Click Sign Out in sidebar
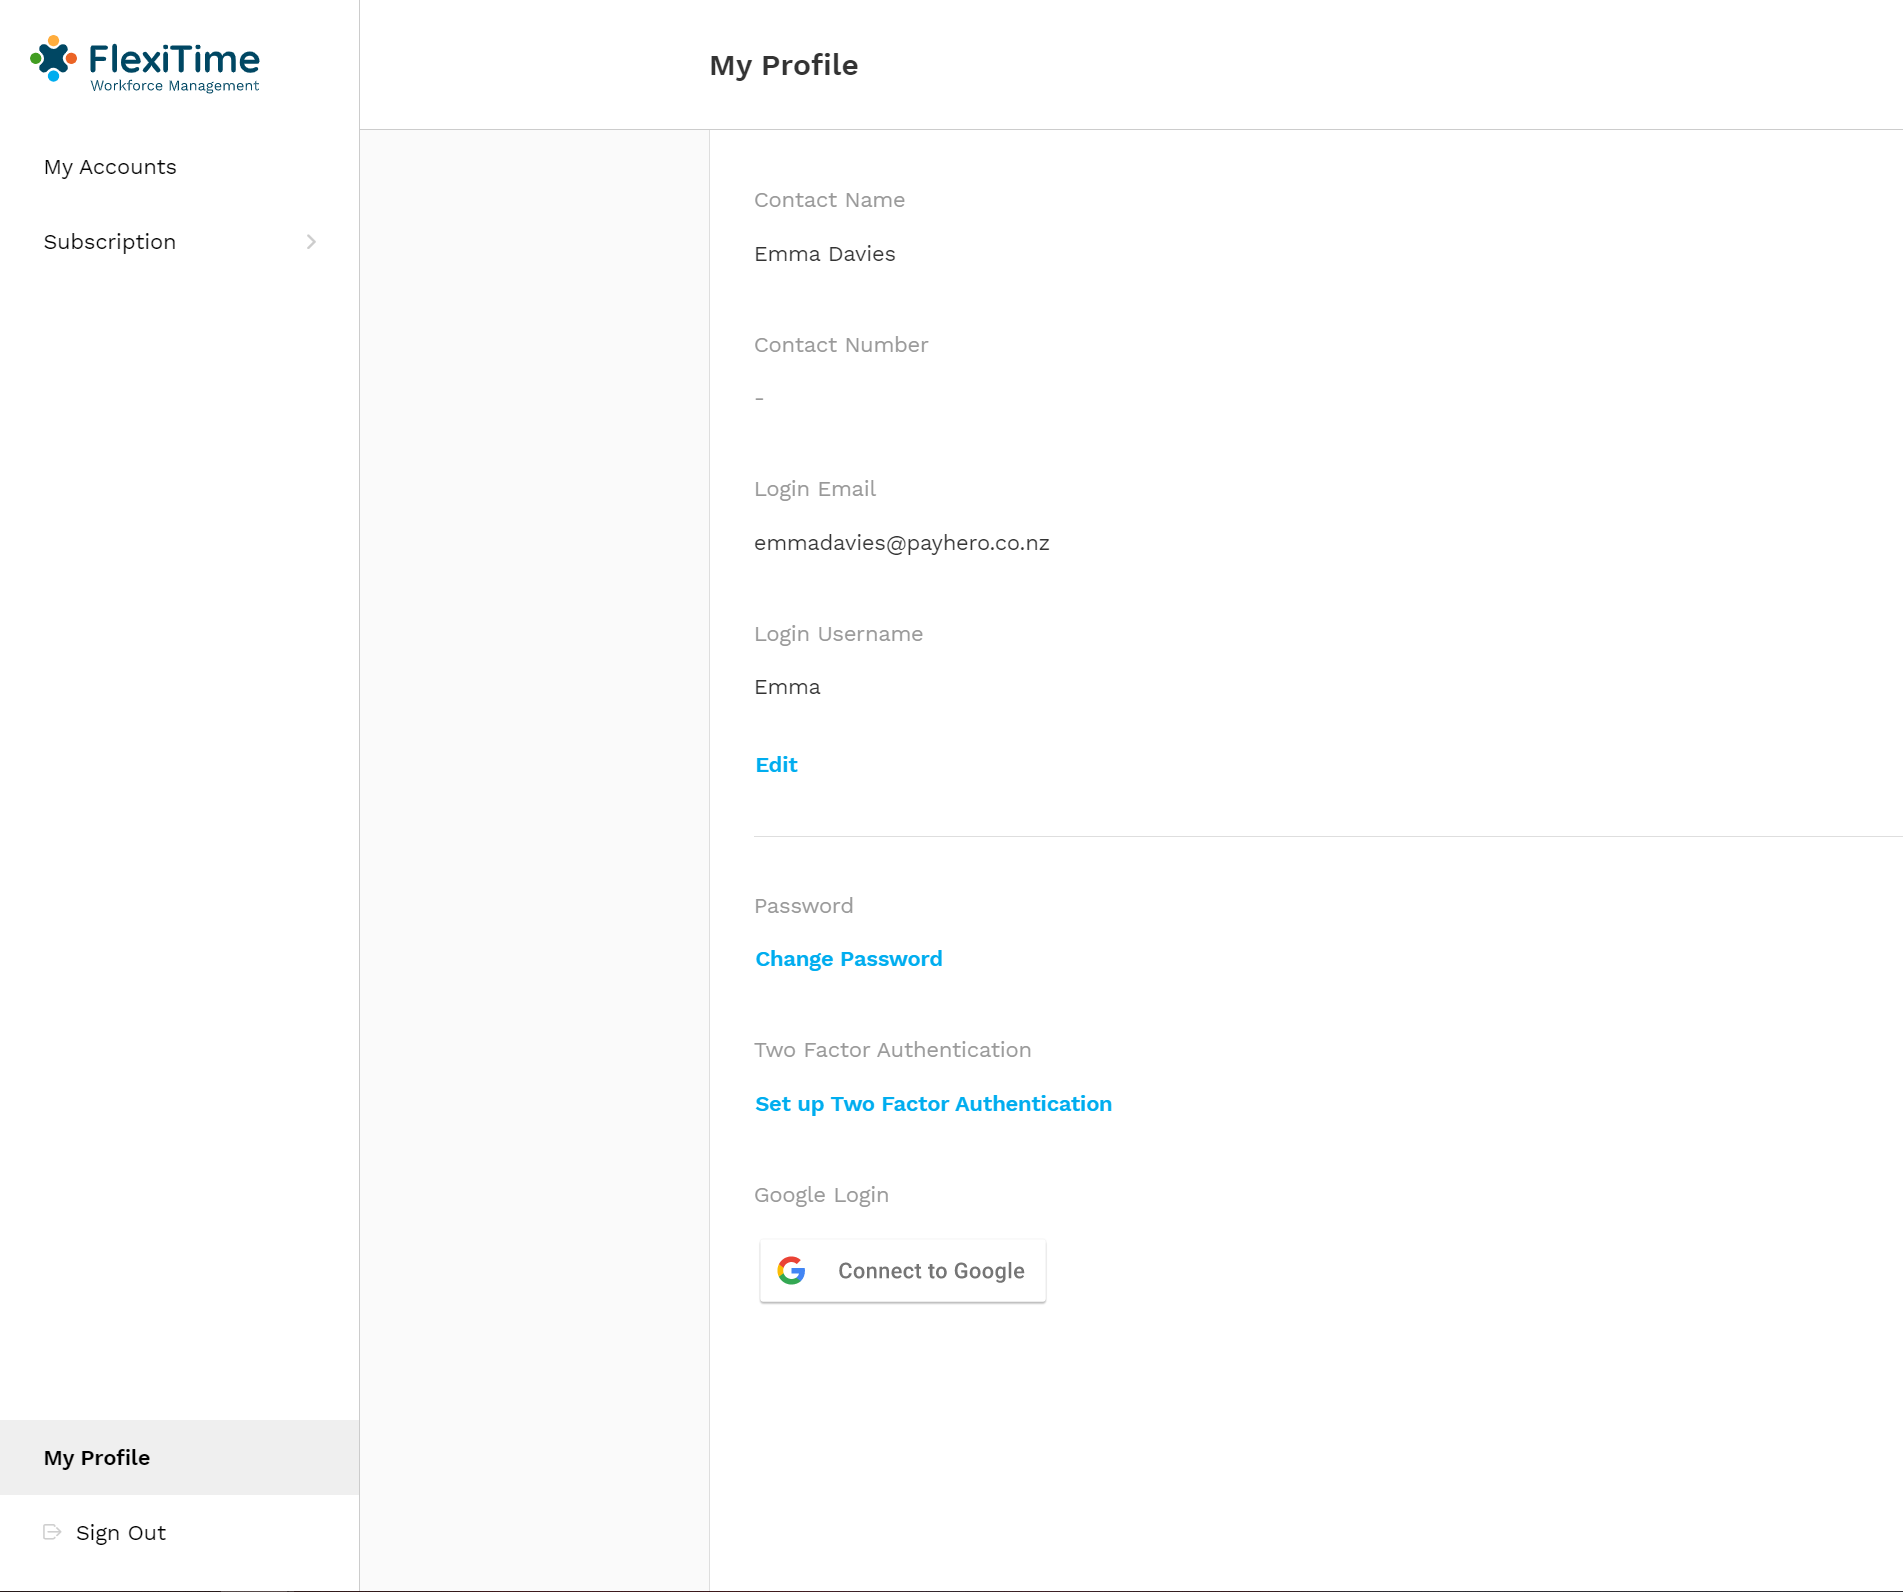 click(x=121, y=1533)
